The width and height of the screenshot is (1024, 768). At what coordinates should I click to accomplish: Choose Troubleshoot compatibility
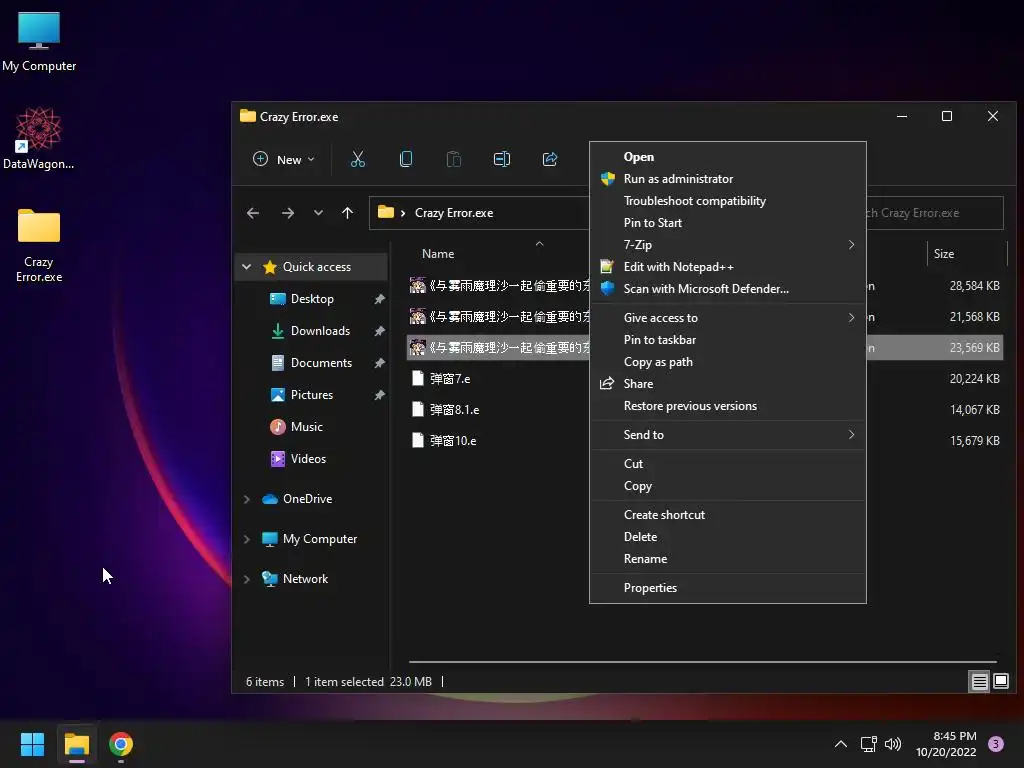[x=728, y=200]
